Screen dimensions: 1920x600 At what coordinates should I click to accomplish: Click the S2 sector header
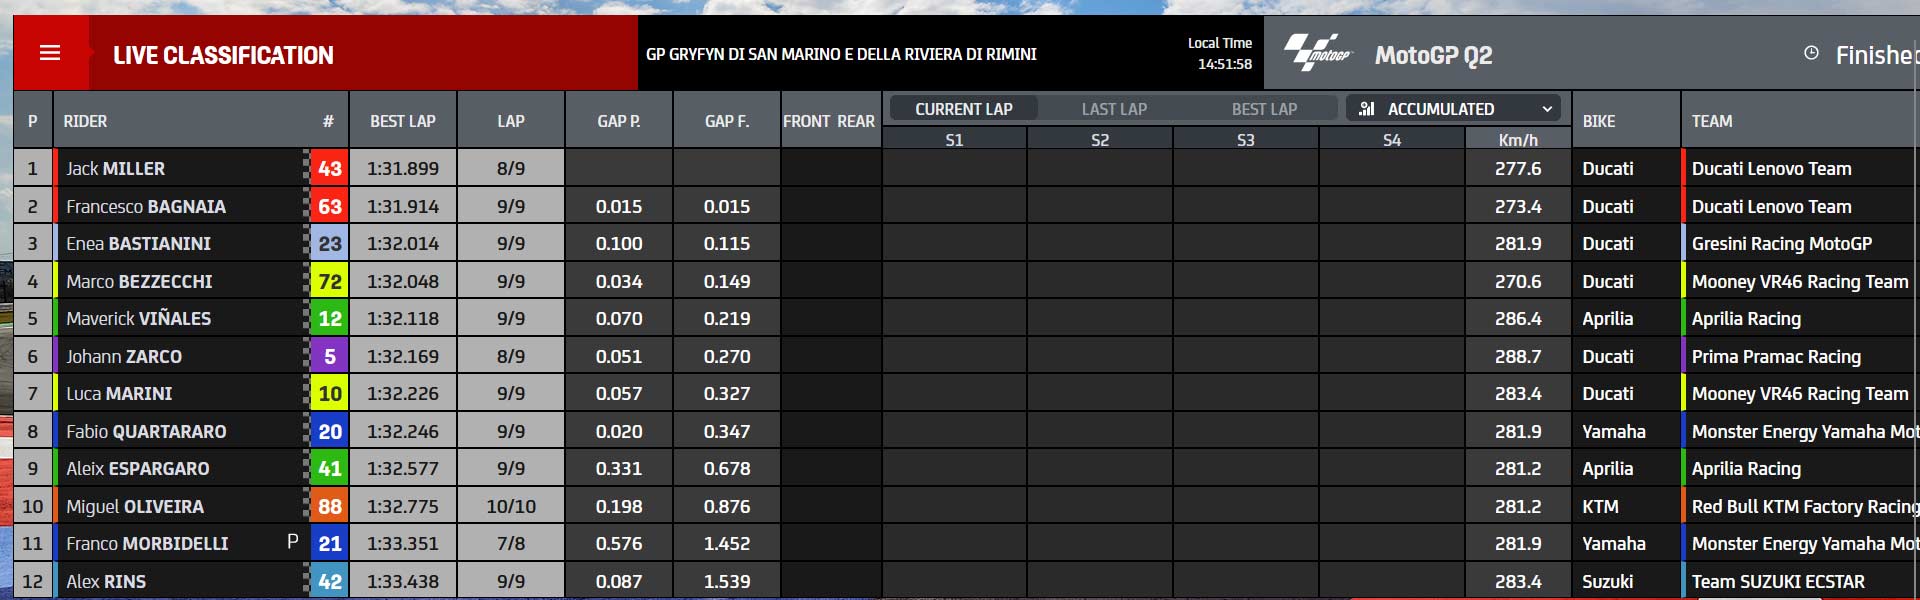tap(1100, 140)
